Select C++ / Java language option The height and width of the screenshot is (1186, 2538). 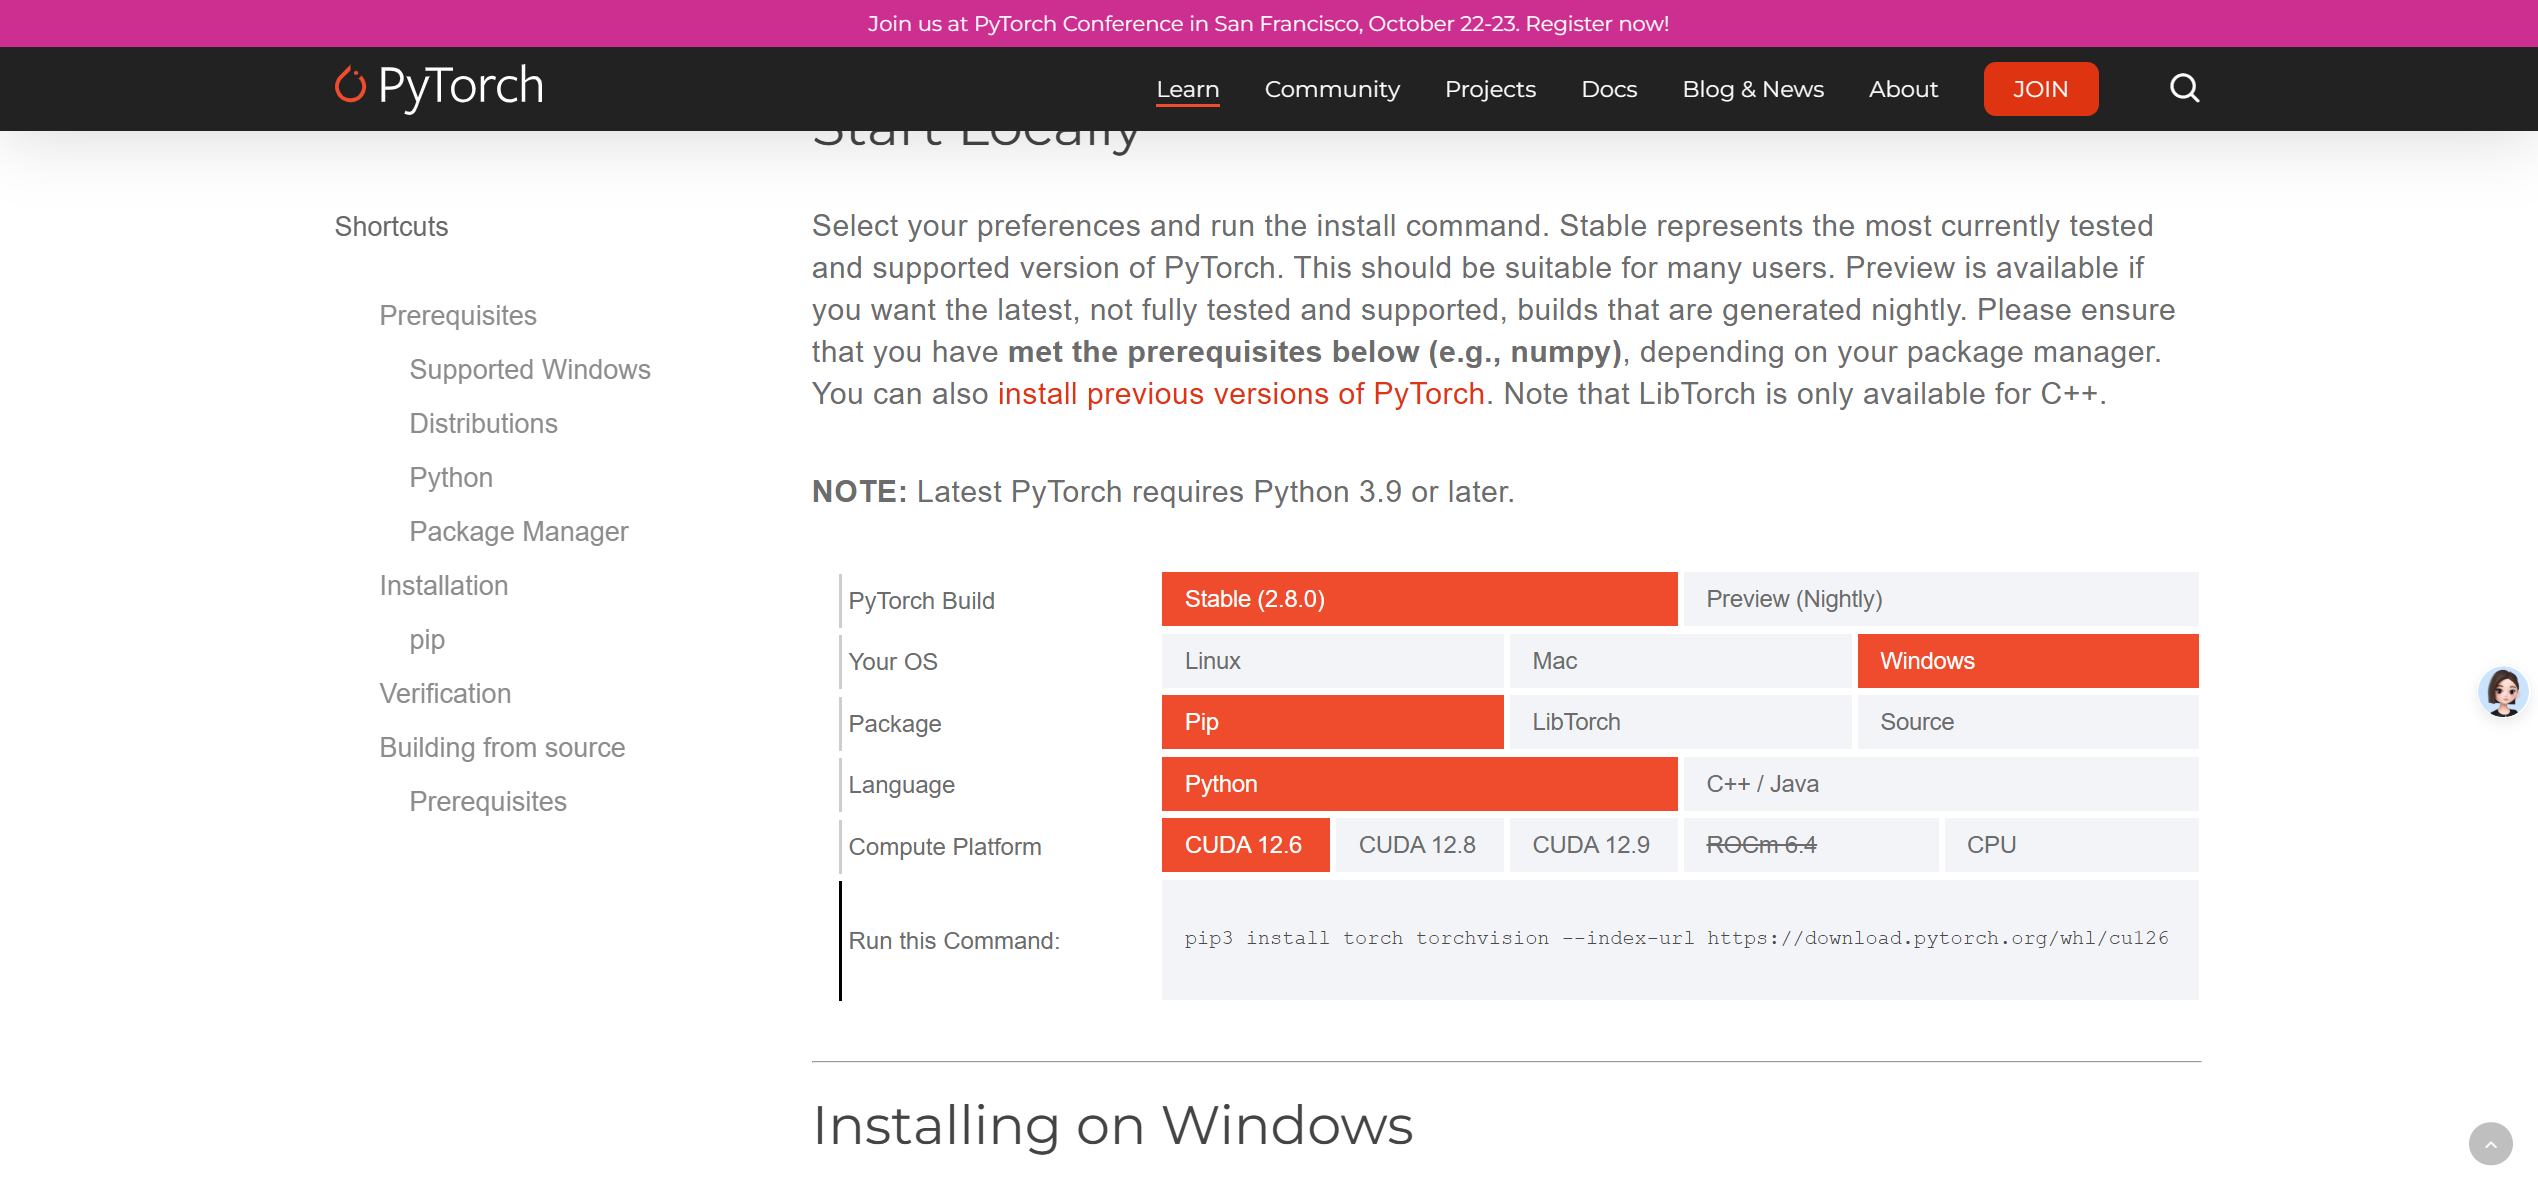coord(1940,784)
